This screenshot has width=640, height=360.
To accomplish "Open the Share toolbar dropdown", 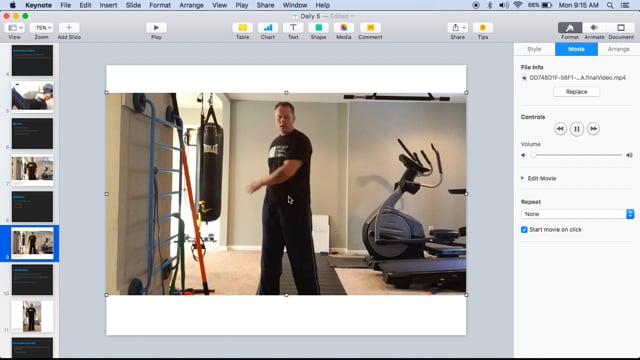I will pos(458,27).
